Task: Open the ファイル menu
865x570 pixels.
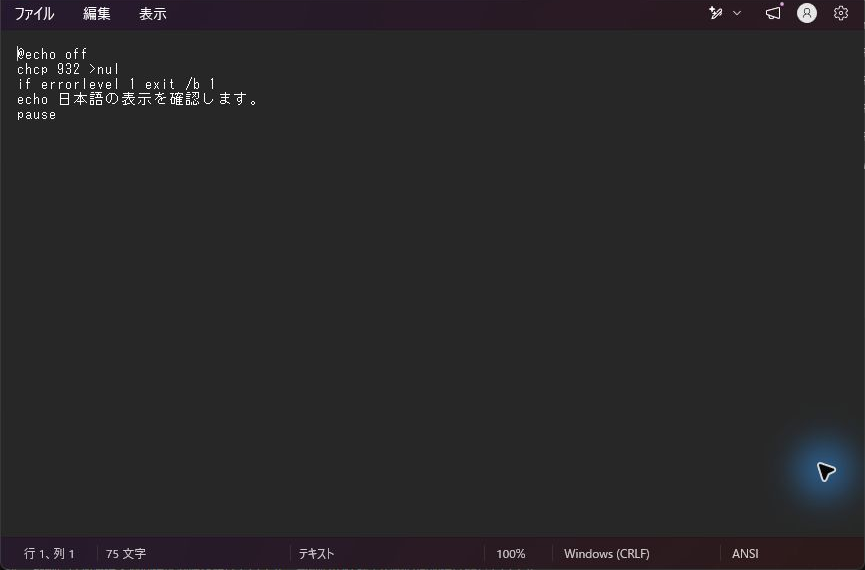Action: click(x=34, y=14)
